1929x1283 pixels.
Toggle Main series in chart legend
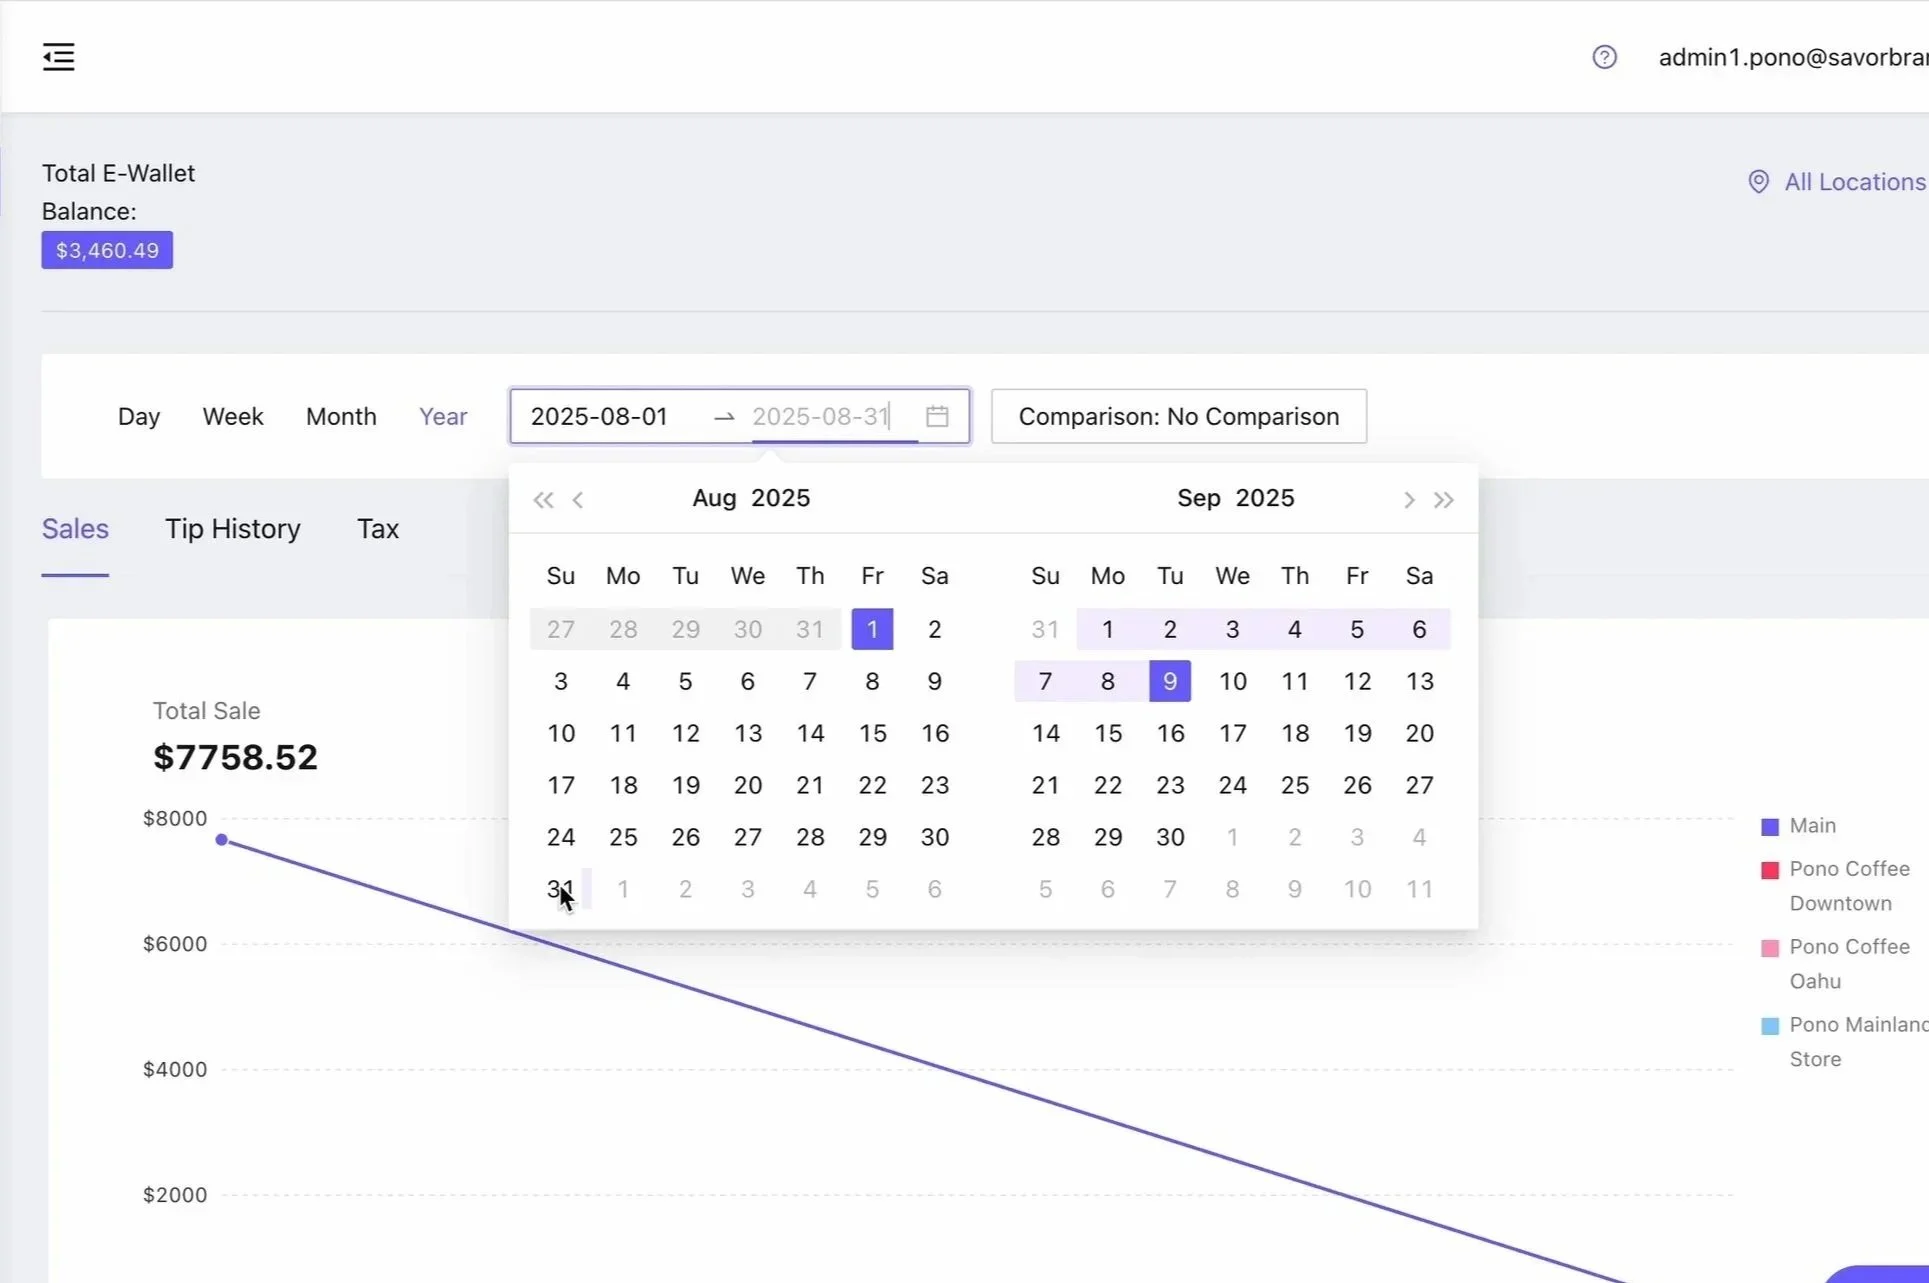[1812, 826]
